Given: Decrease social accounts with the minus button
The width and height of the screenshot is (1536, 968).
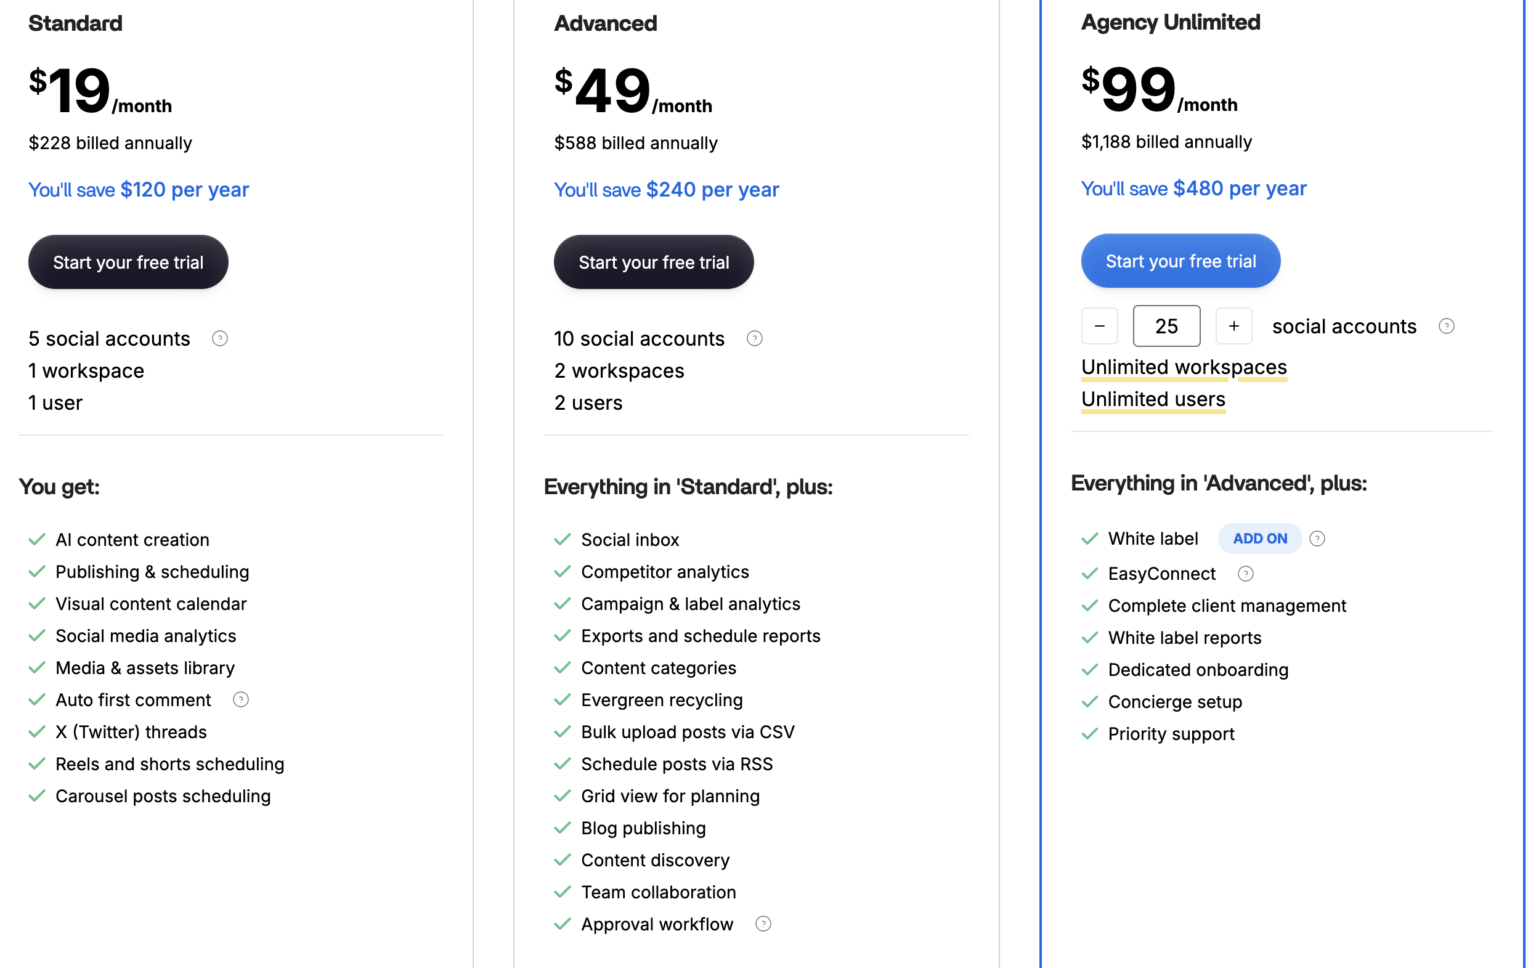Looking at the screenshot, I should pos(1099,325).
